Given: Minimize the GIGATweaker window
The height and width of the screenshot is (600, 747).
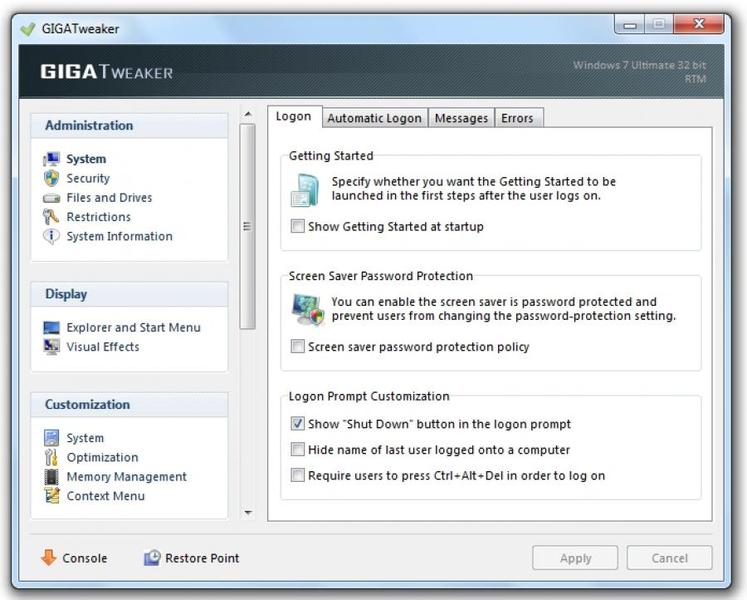Looking at the screenshot, I should click(630, 24).
